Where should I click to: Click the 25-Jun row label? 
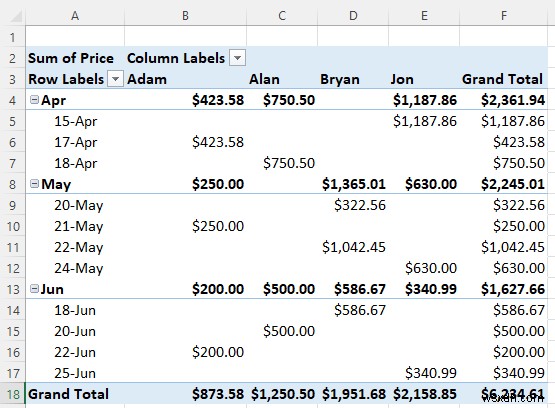75,373
